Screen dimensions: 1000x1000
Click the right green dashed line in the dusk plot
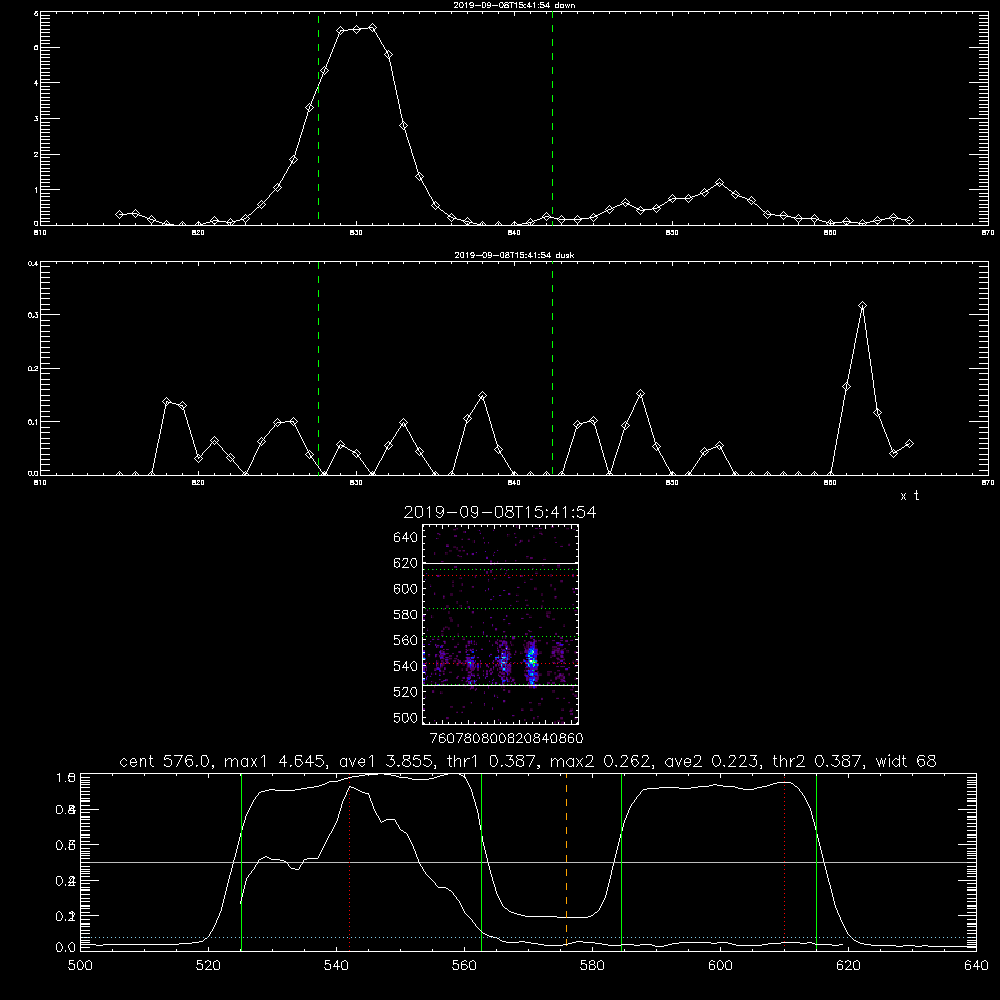(552, 368)
